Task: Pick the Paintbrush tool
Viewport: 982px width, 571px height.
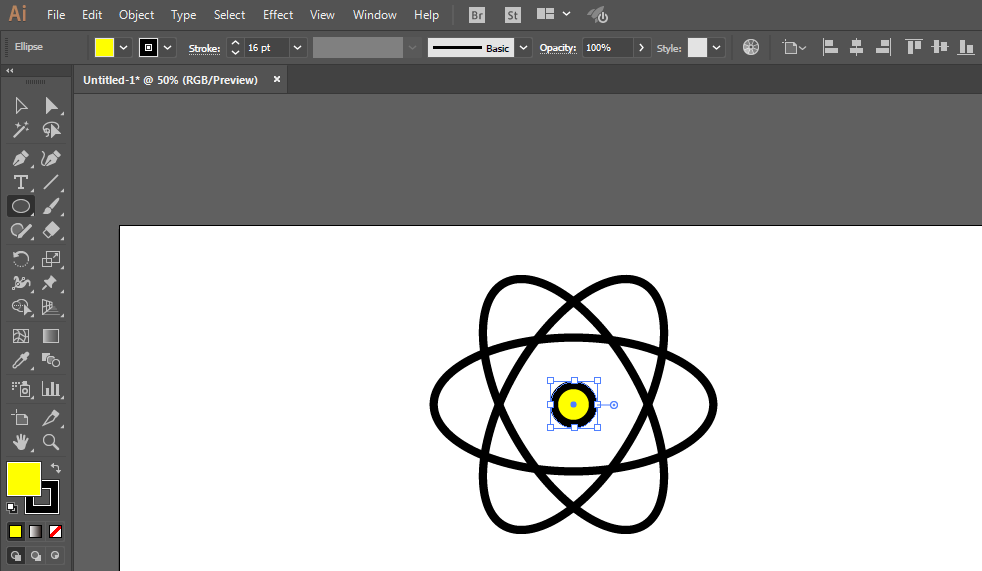Action: (x=51, y=206)
